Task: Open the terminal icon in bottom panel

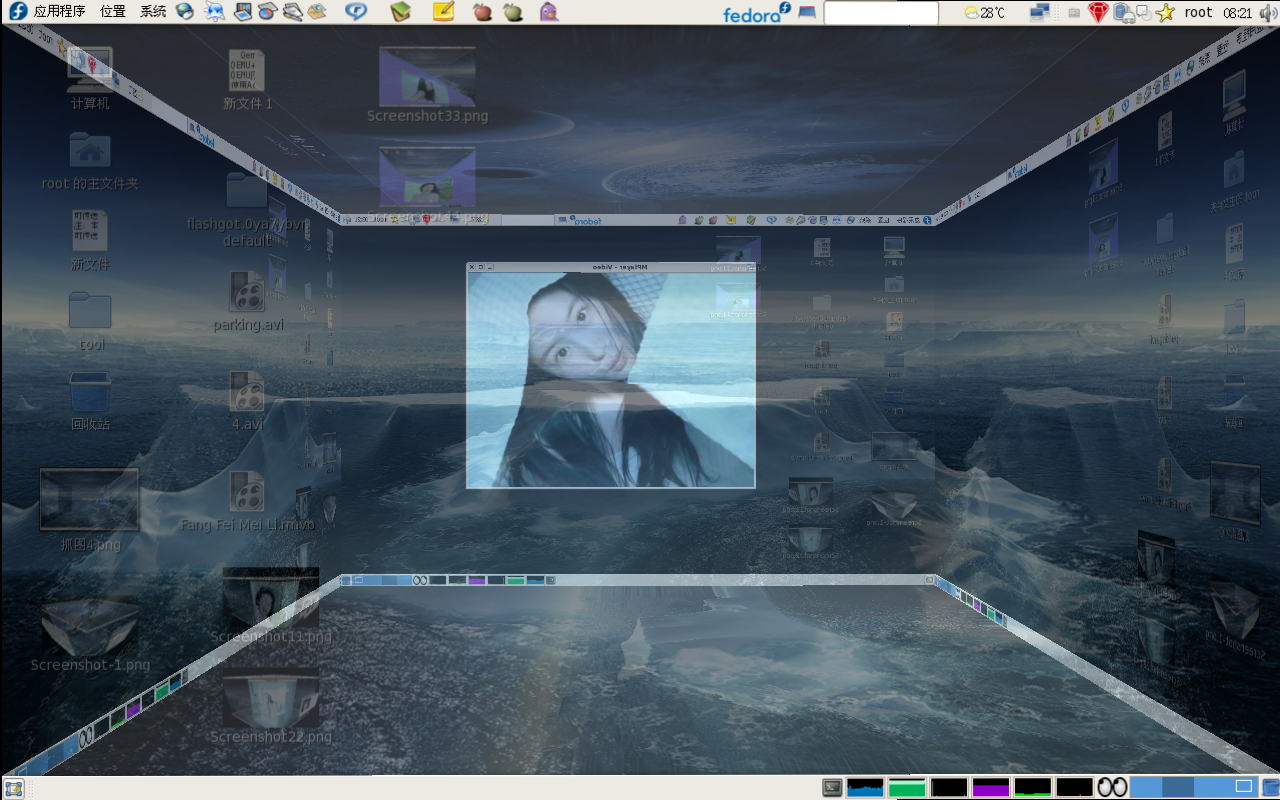Action: [x=832, y=788]
